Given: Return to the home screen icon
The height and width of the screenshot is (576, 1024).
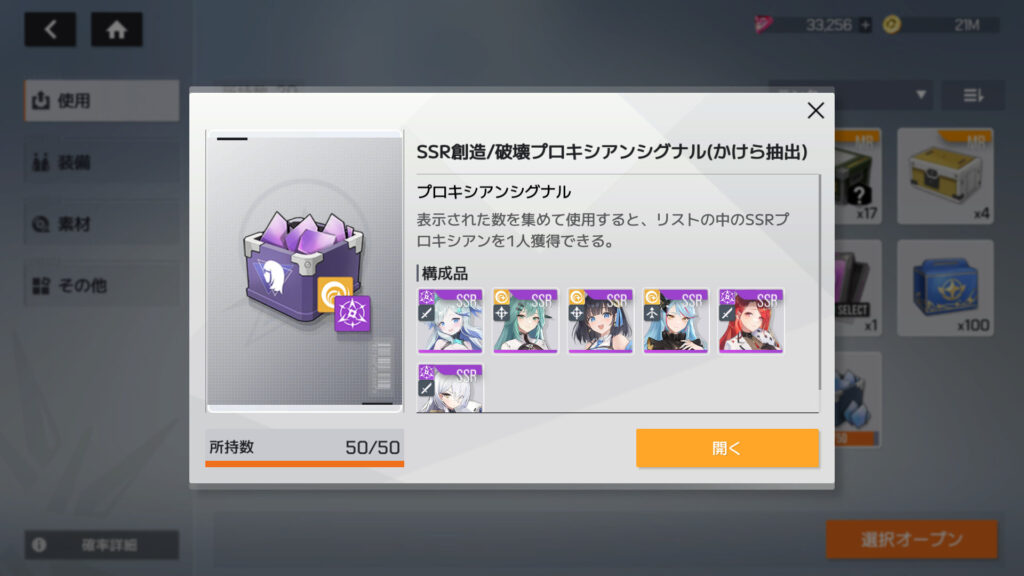Looking at the screenshot, I should tap(116, 29).
